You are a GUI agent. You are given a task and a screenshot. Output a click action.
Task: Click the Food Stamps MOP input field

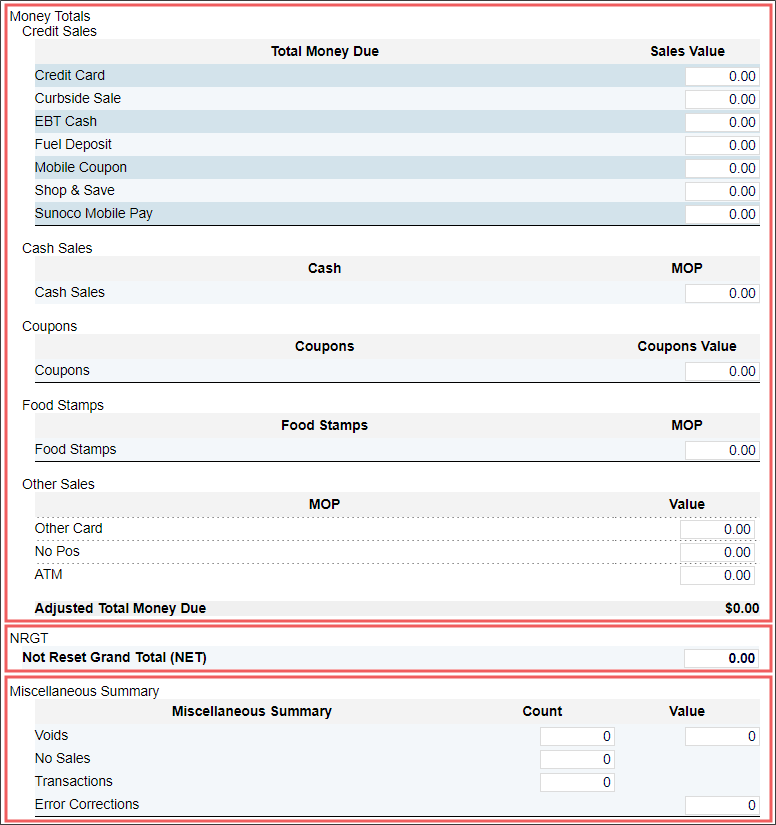click(722, 450)
